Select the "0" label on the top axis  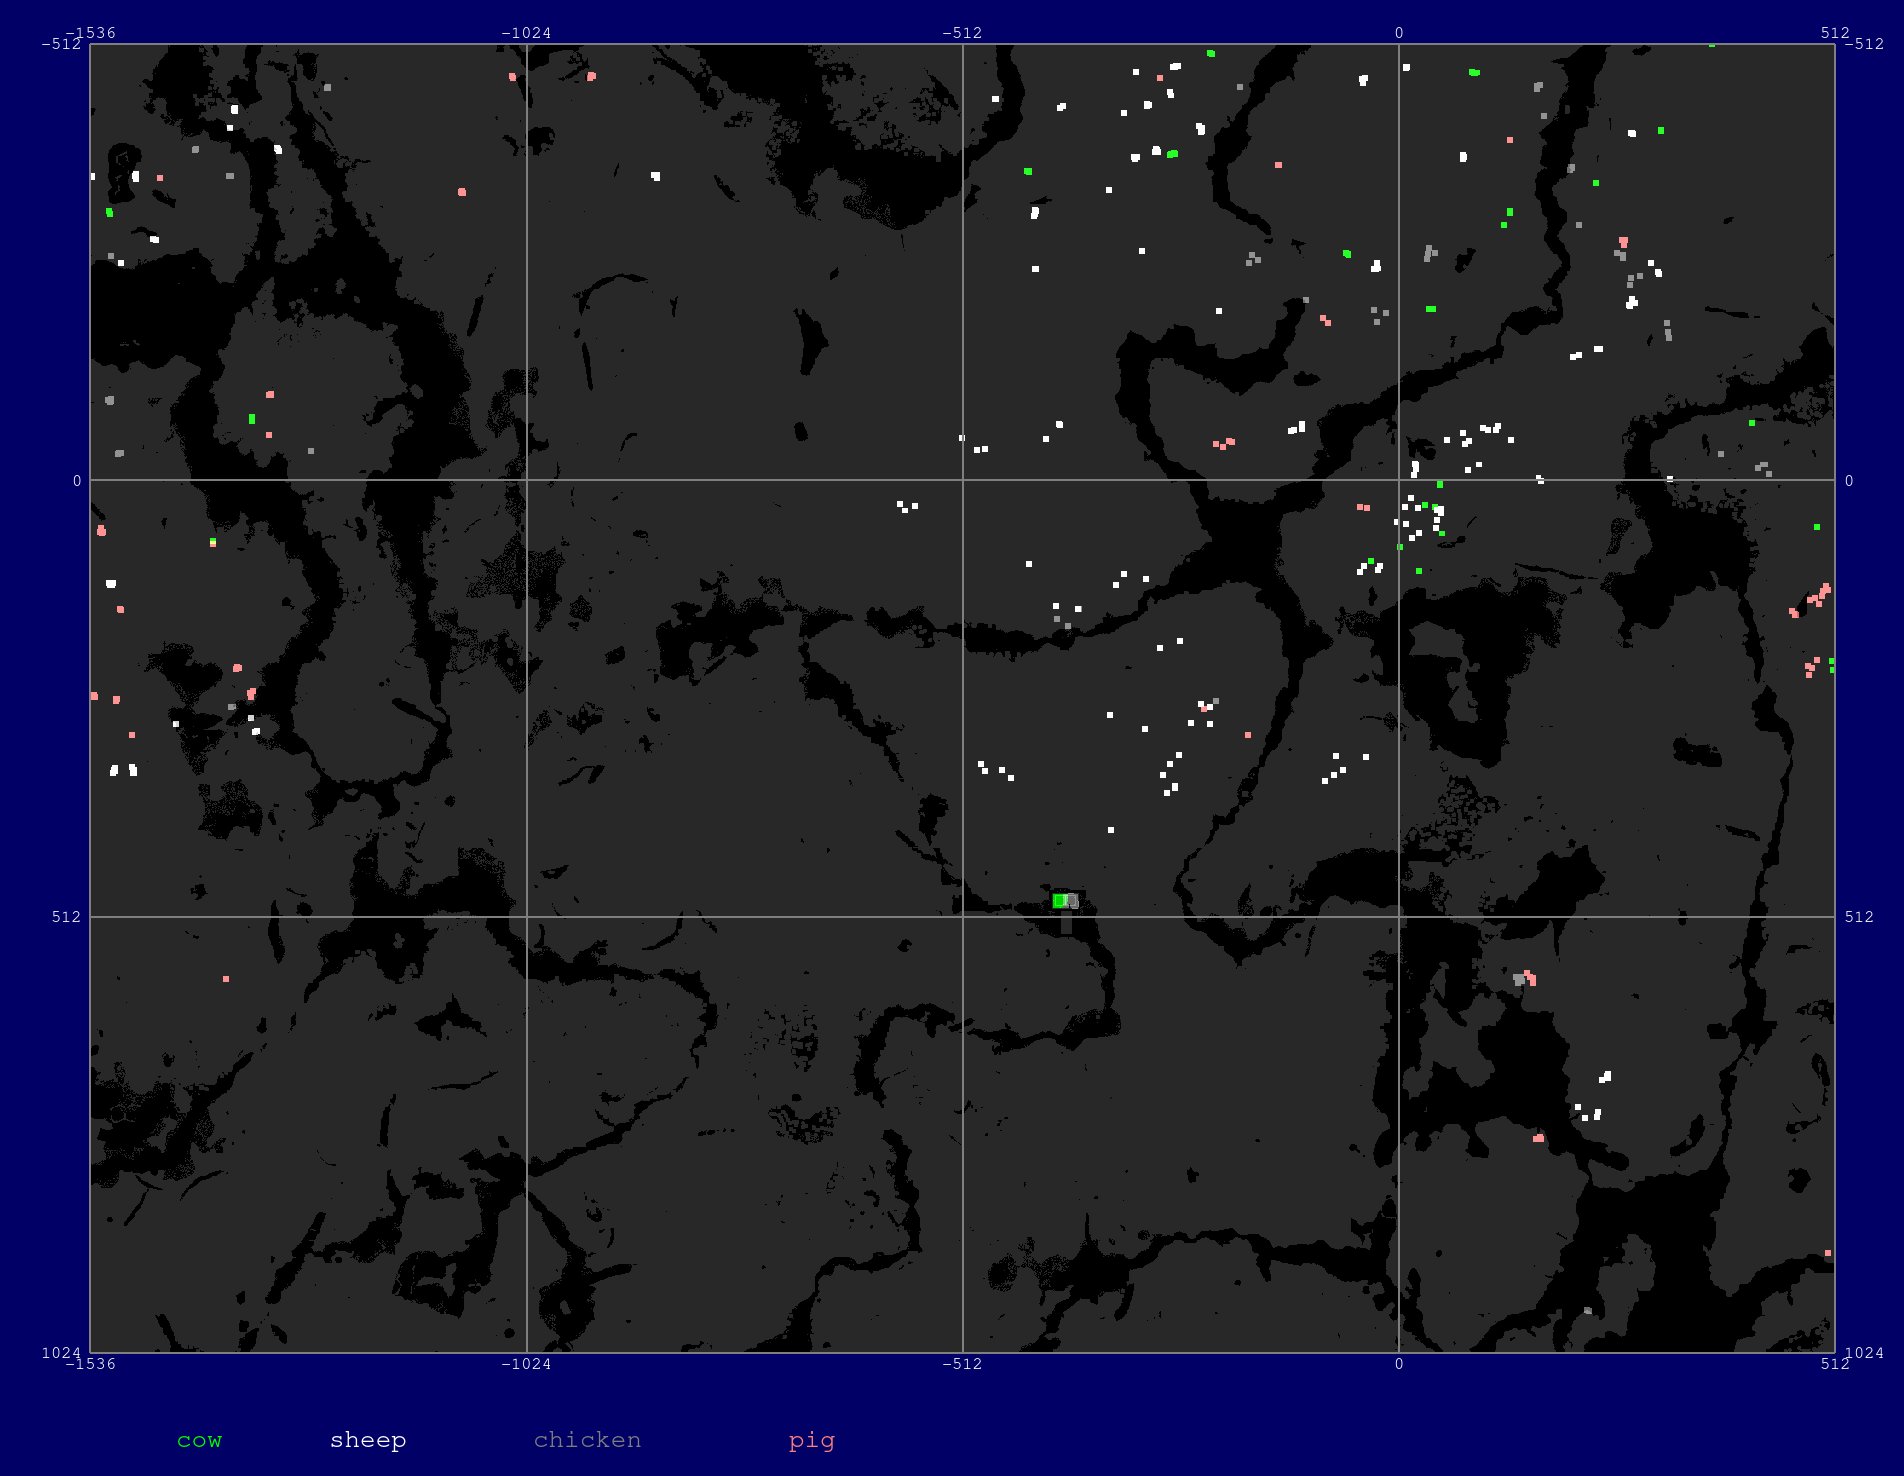click(1399, 33)
